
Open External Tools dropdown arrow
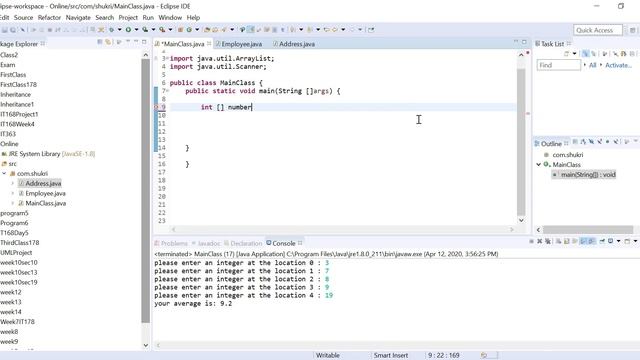coord(171,29)
